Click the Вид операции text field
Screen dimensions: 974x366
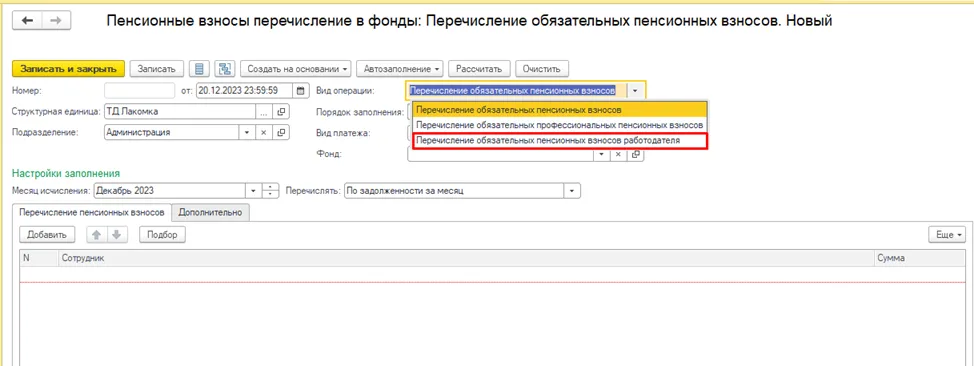[516, 91]
